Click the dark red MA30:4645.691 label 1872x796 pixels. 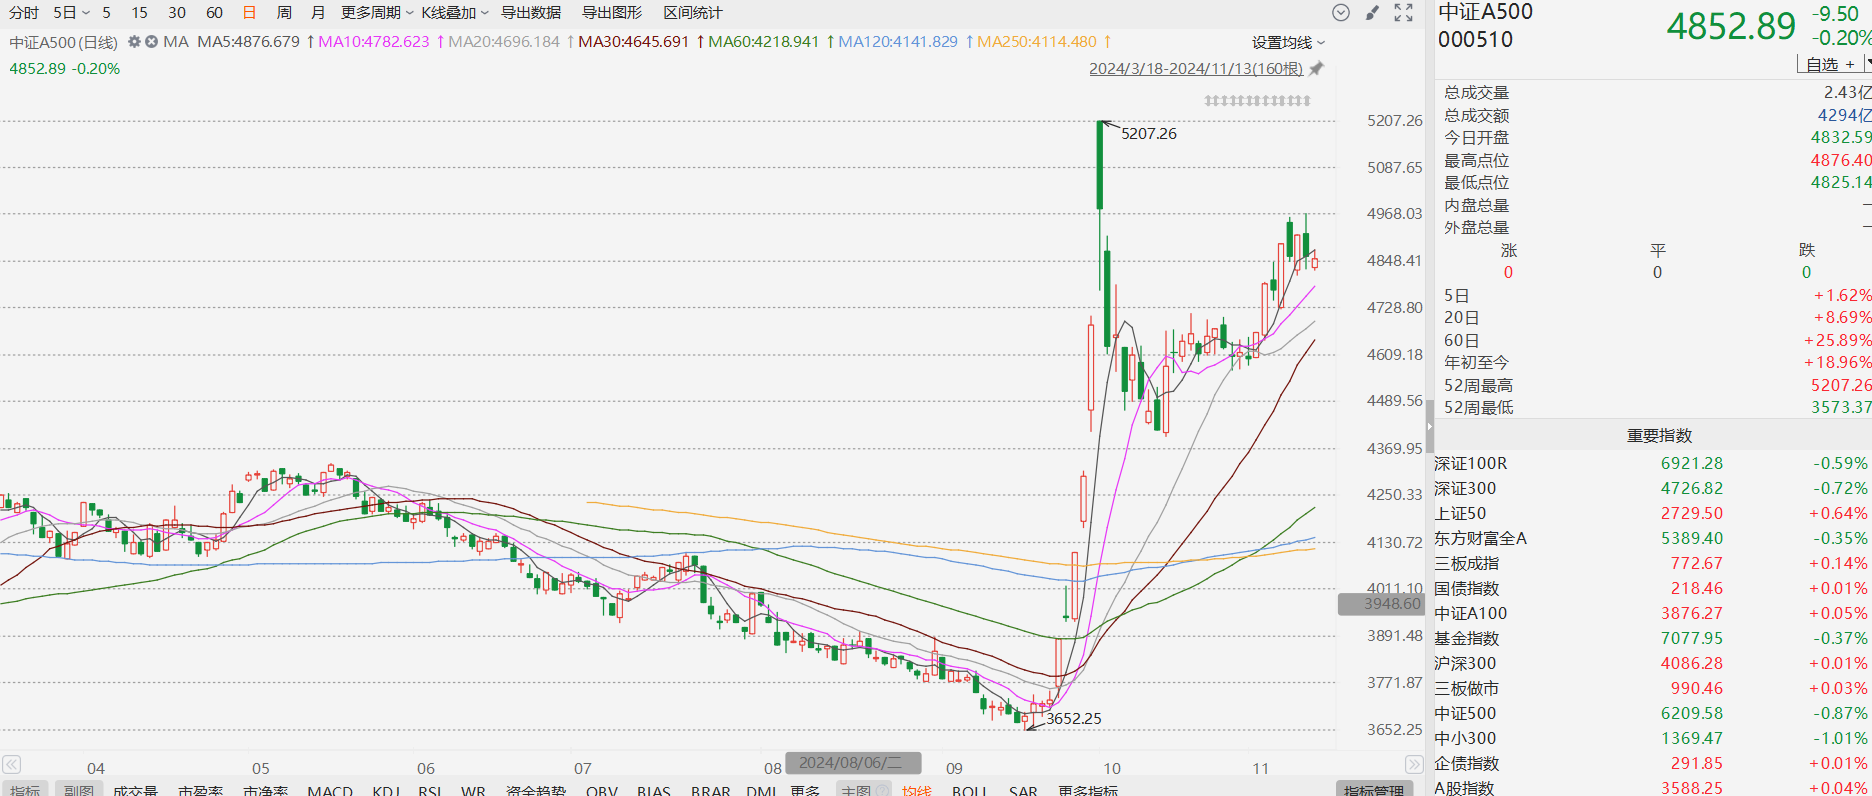tap(634, 42)
